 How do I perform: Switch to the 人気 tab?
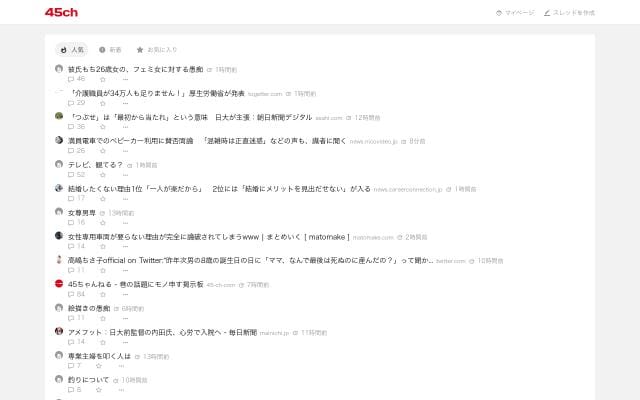pyautogui.click(x=72, y=49)
